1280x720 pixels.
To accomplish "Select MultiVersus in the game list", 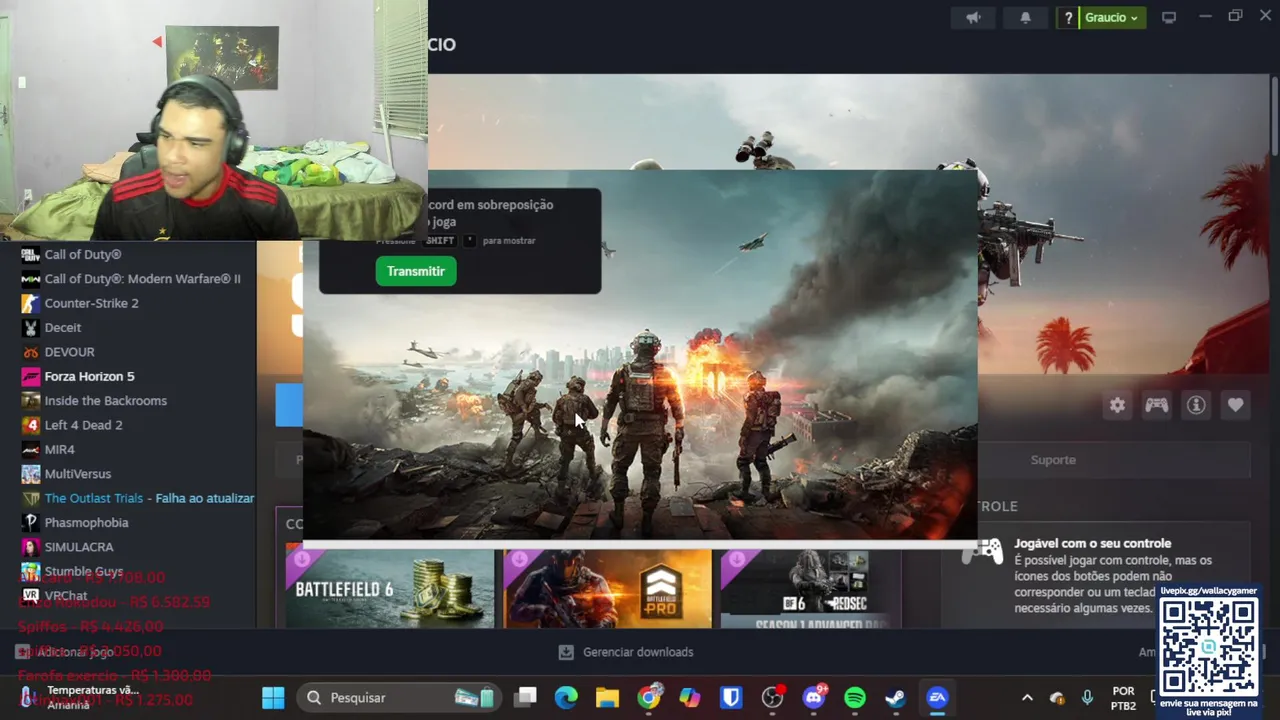I will [77, 474].
